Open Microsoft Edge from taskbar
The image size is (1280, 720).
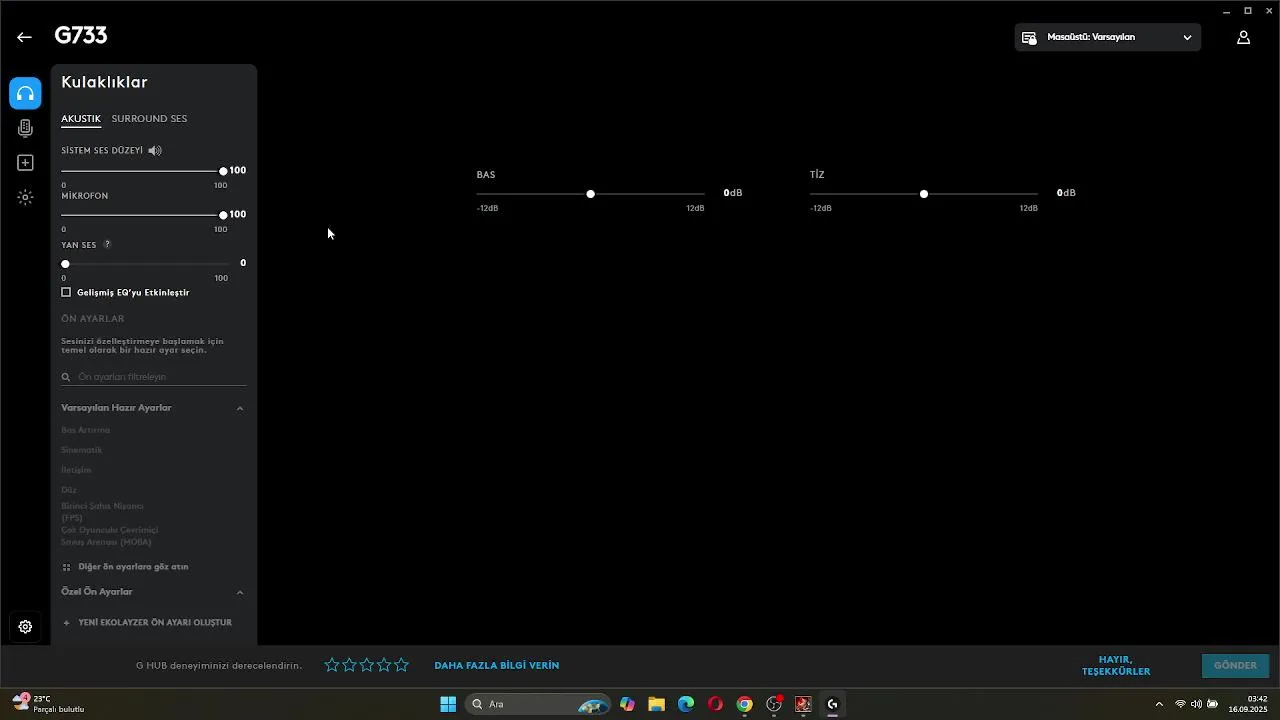coord(686,704)
